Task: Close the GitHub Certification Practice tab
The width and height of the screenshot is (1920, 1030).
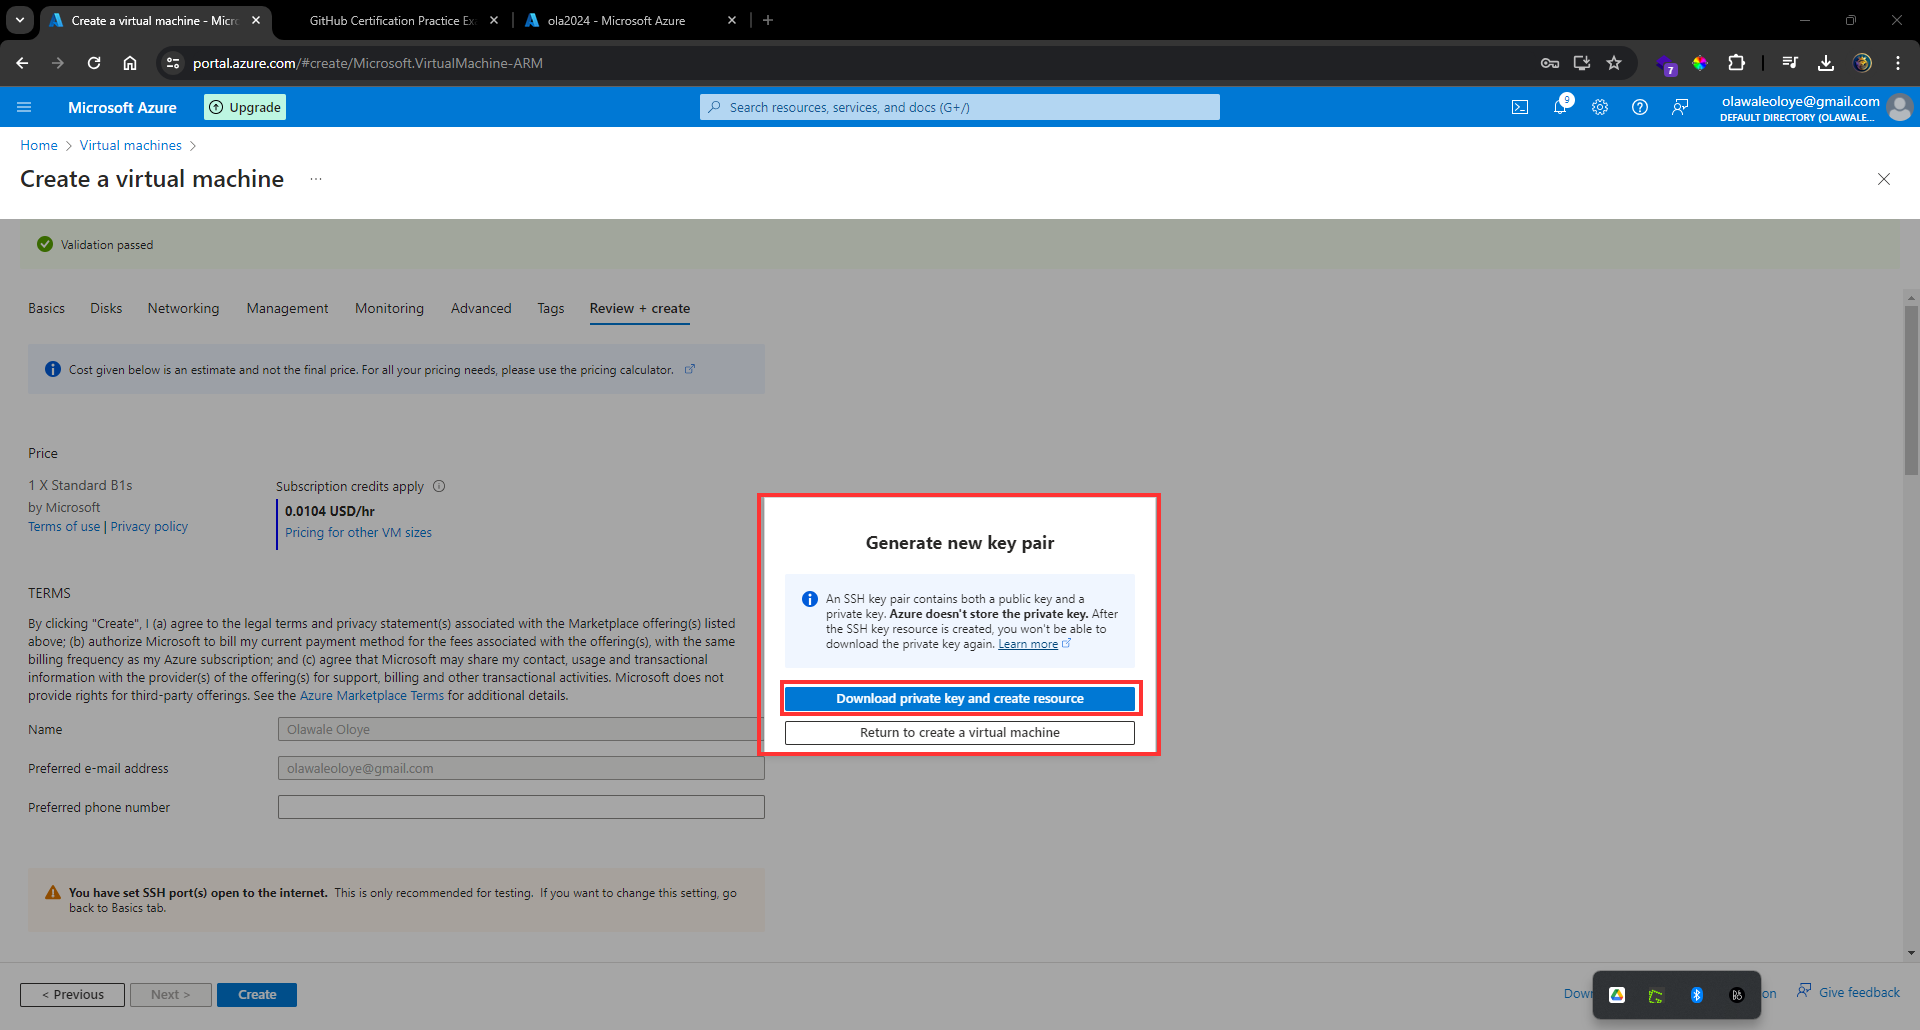Action: tap(494, 20)
